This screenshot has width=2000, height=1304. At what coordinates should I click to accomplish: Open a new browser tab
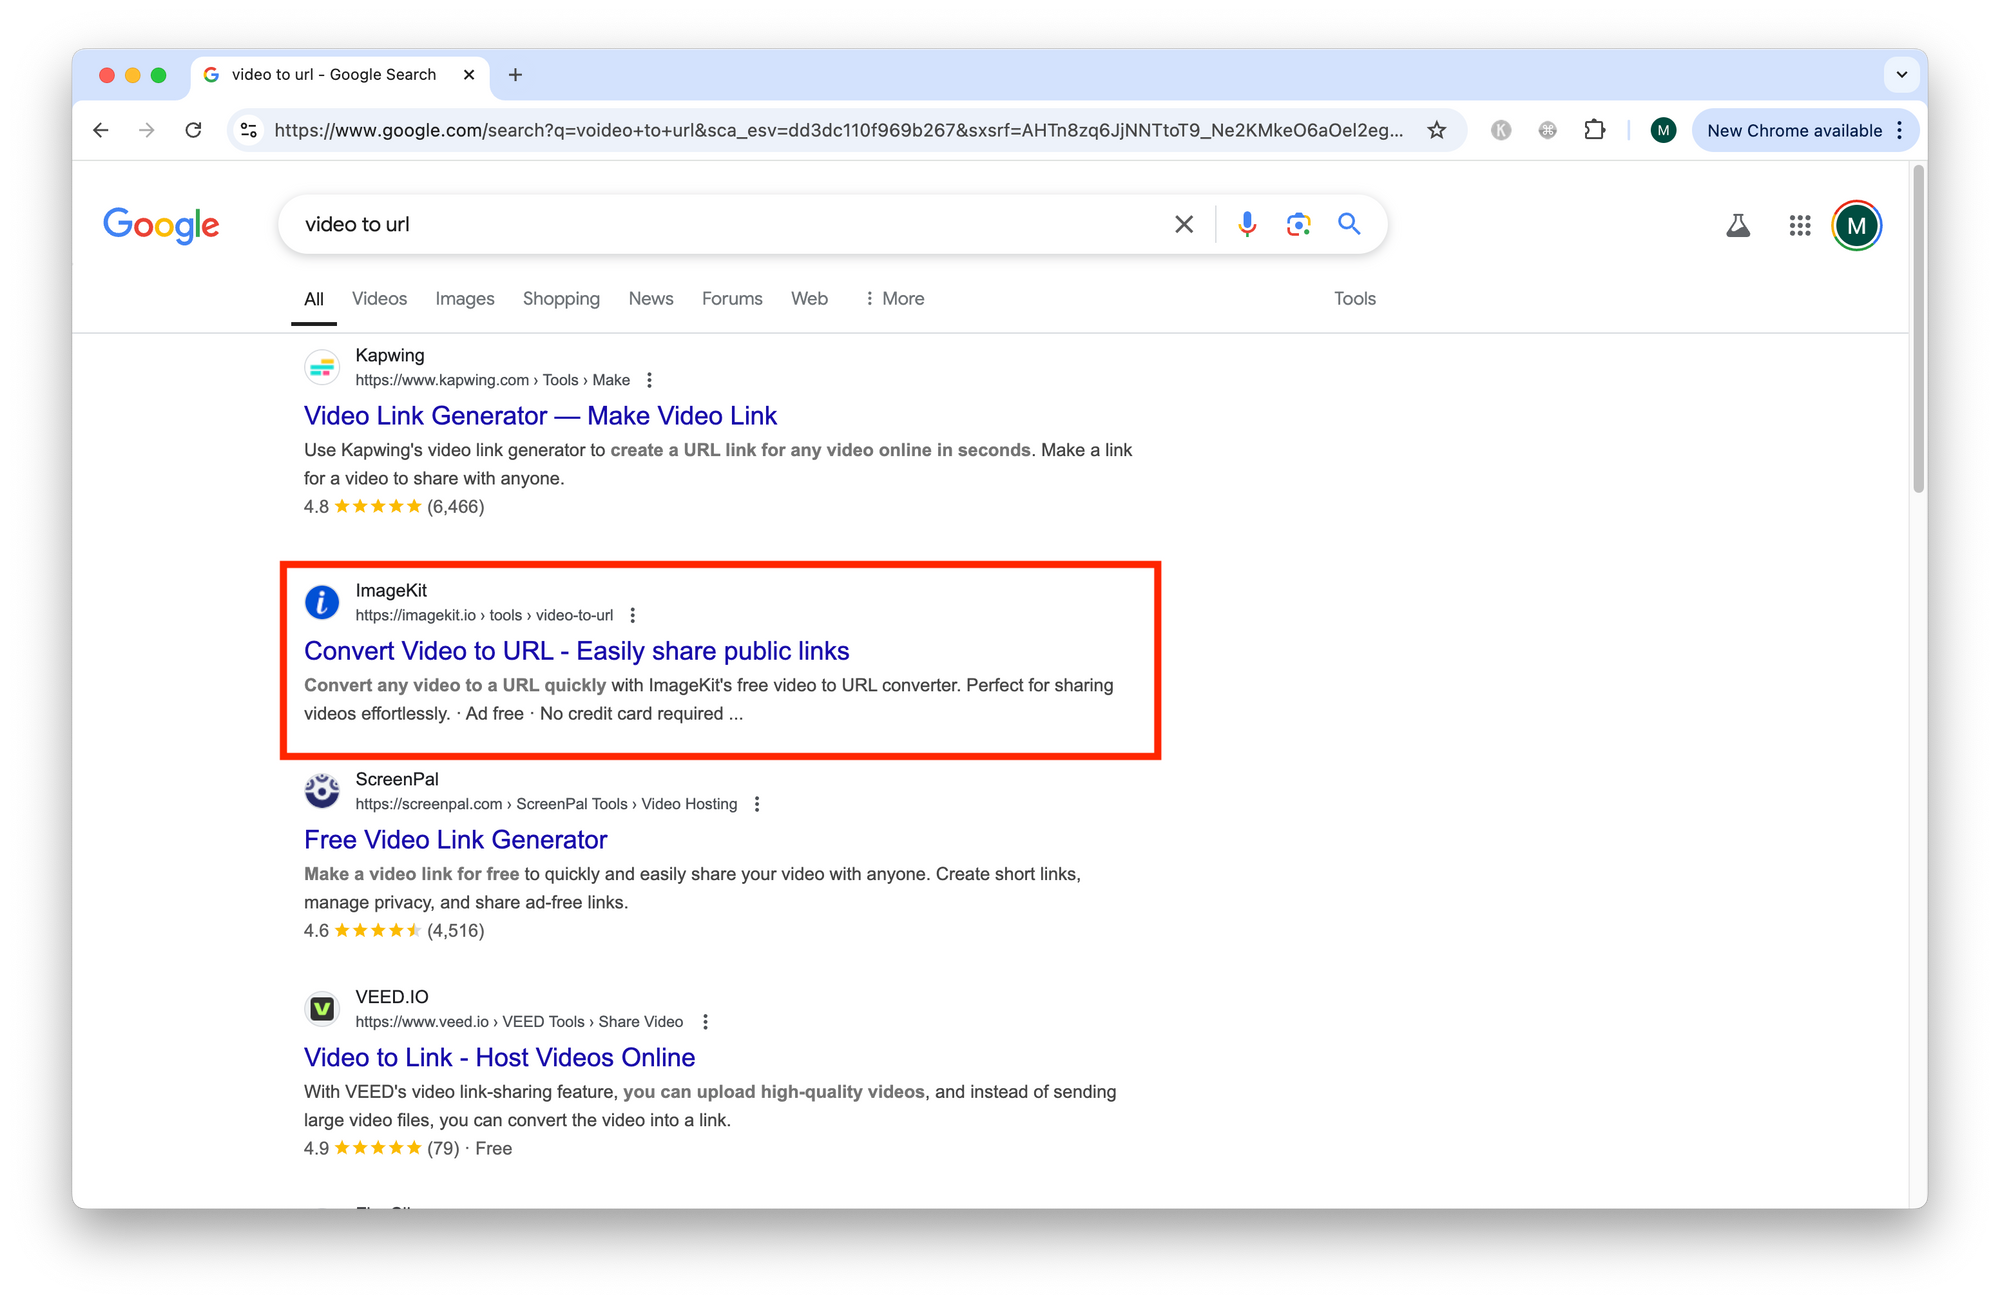click(x=515, y=75)
